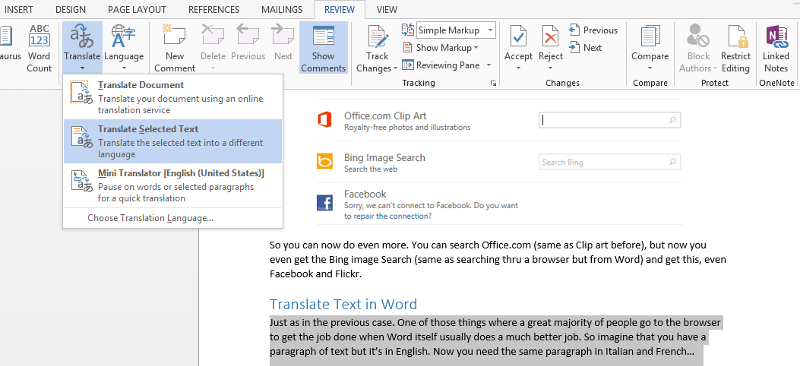The image size is (800, 366).
Task: Go to Next comment icon
Action: [282, 36]
